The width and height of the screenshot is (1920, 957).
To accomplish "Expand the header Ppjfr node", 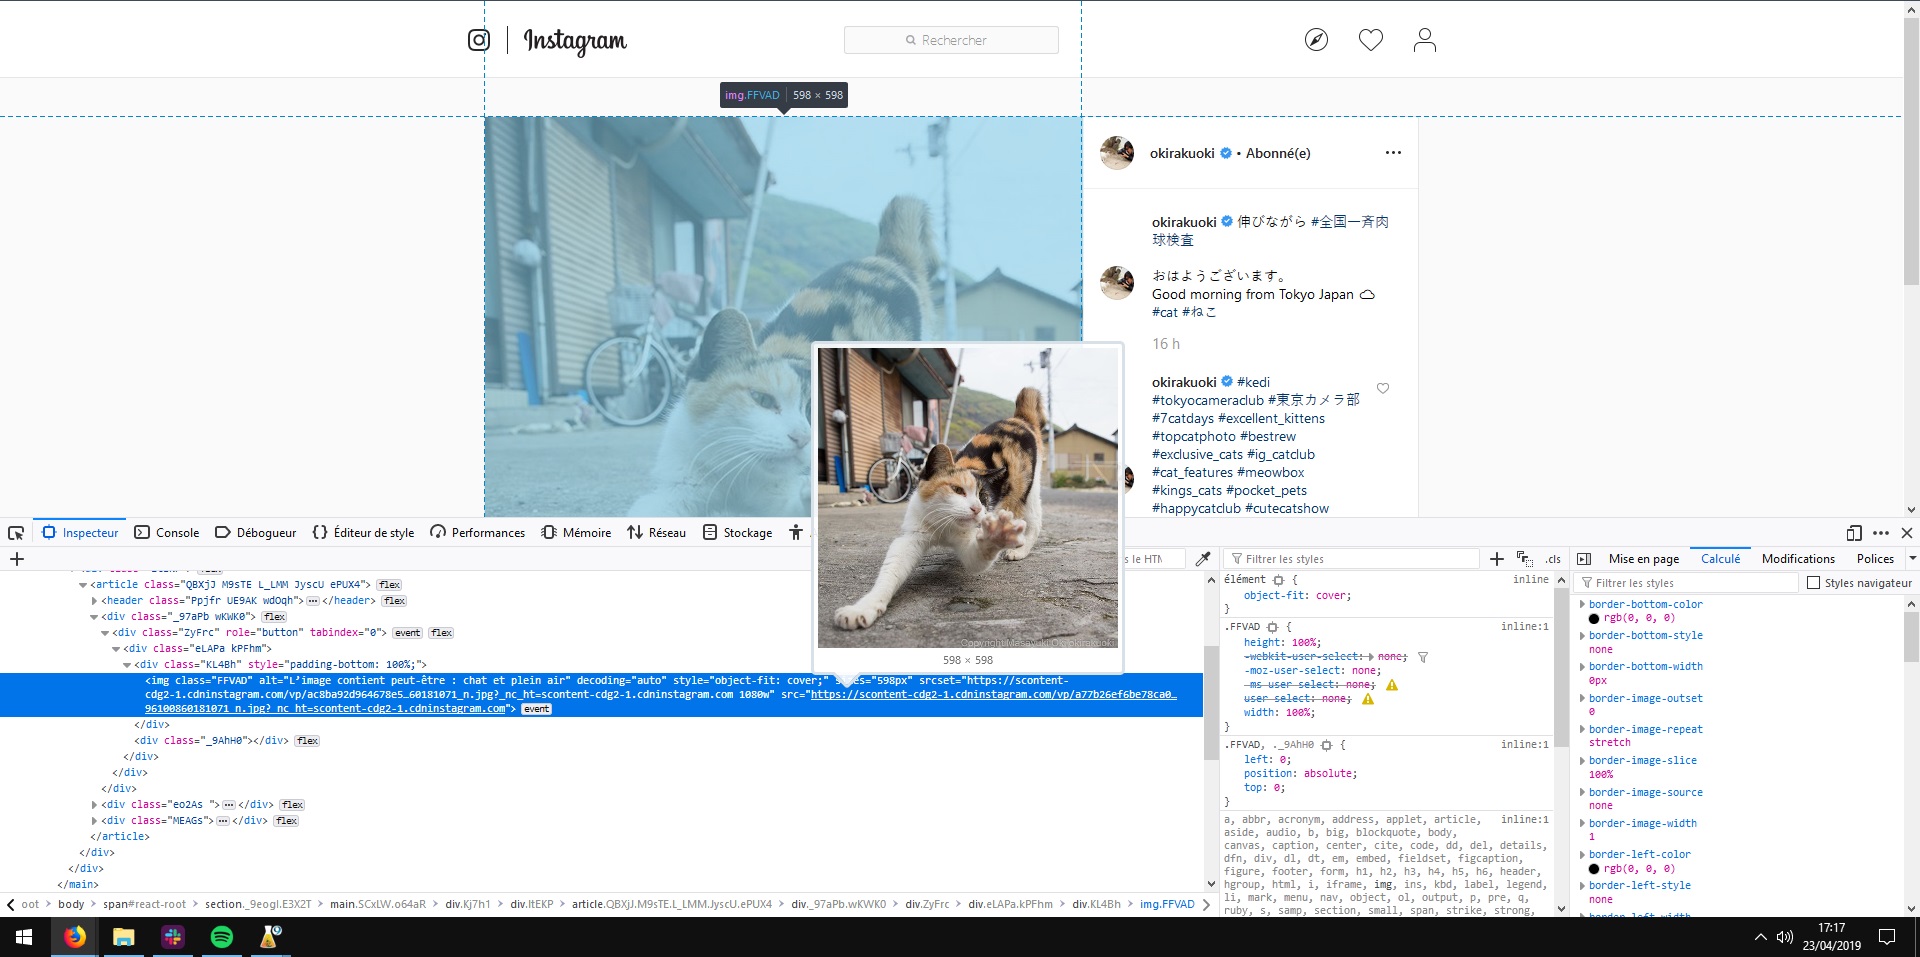I will click(94, 601).
